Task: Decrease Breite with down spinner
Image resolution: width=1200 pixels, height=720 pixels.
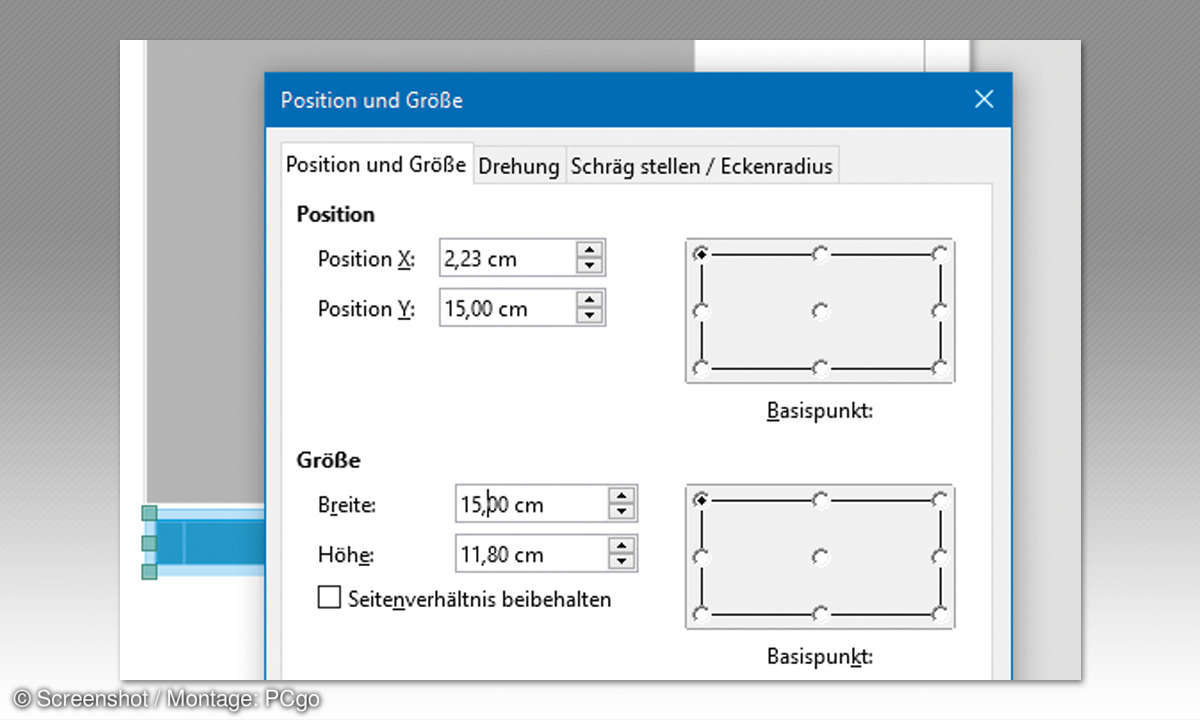Action: pyautogui.click(x=623, y=512)
